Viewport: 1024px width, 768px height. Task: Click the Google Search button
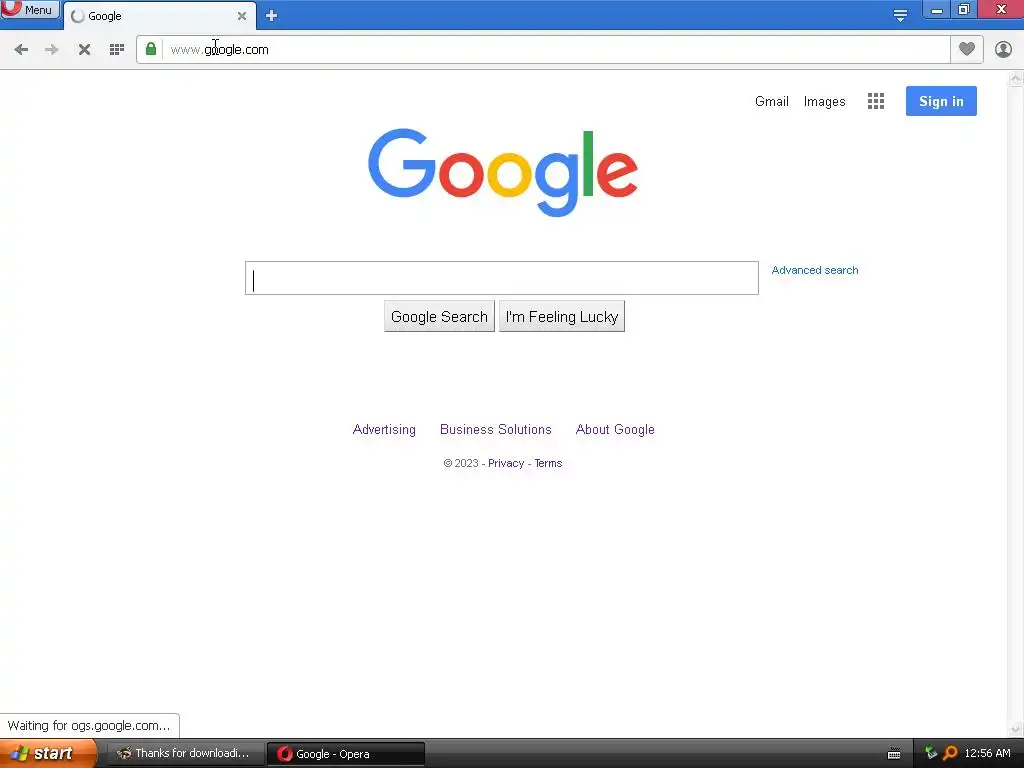[440, 317]
